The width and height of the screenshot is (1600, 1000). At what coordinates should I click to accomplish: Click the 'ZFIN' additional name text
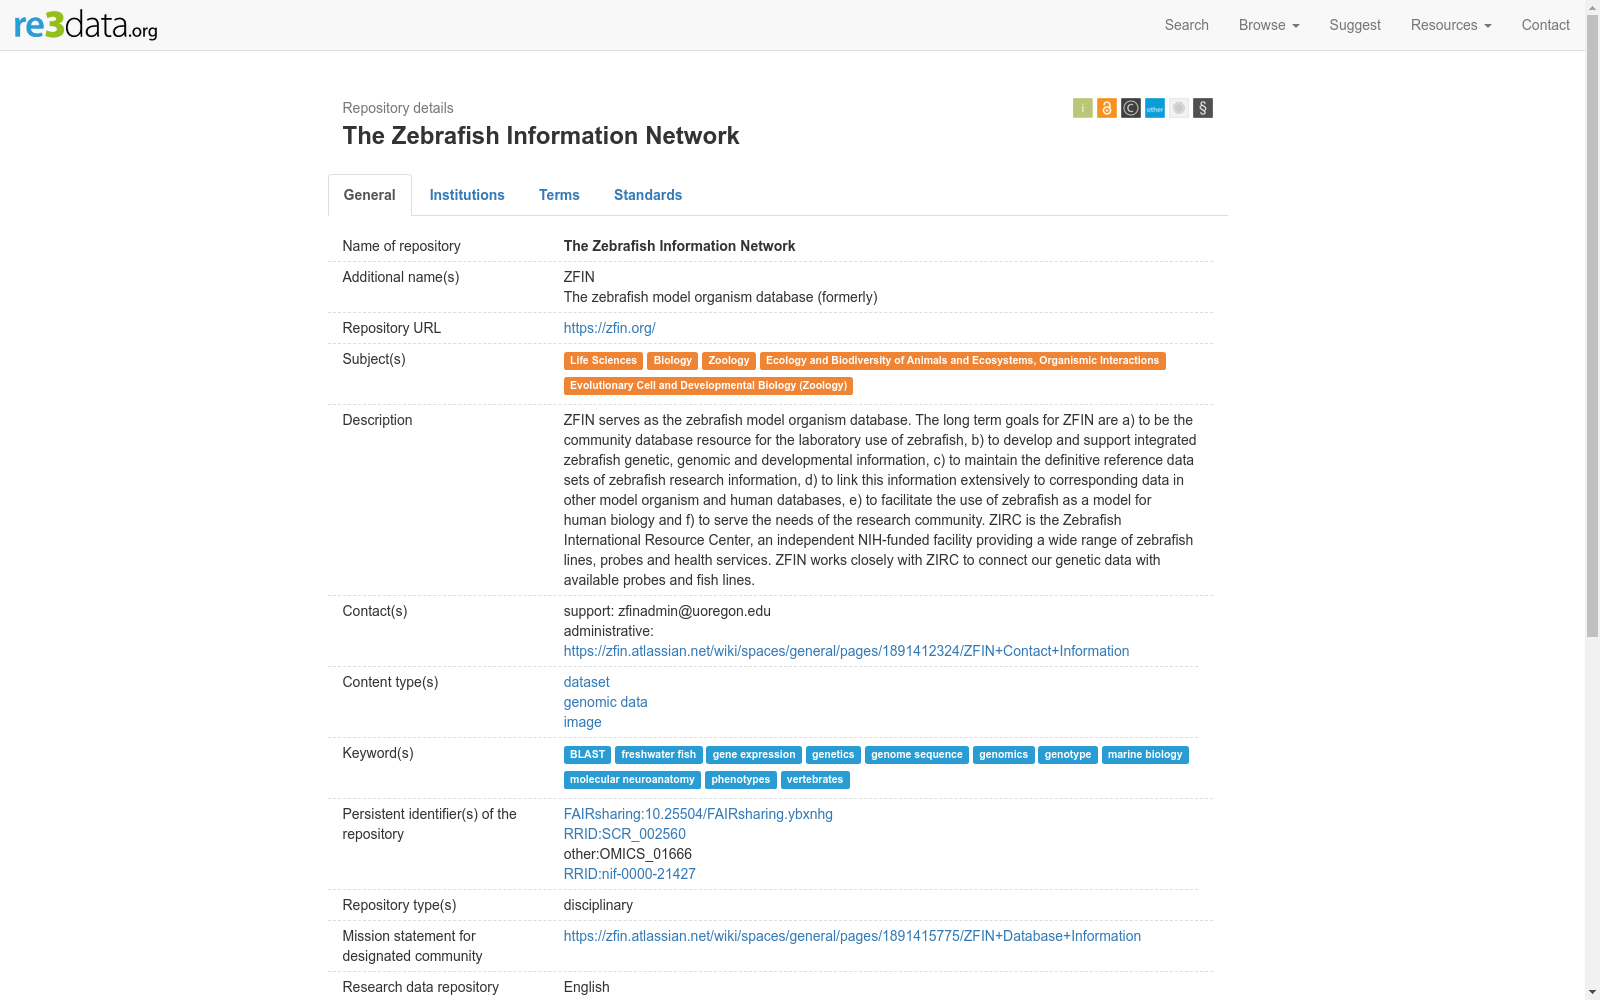pos(579,277)
